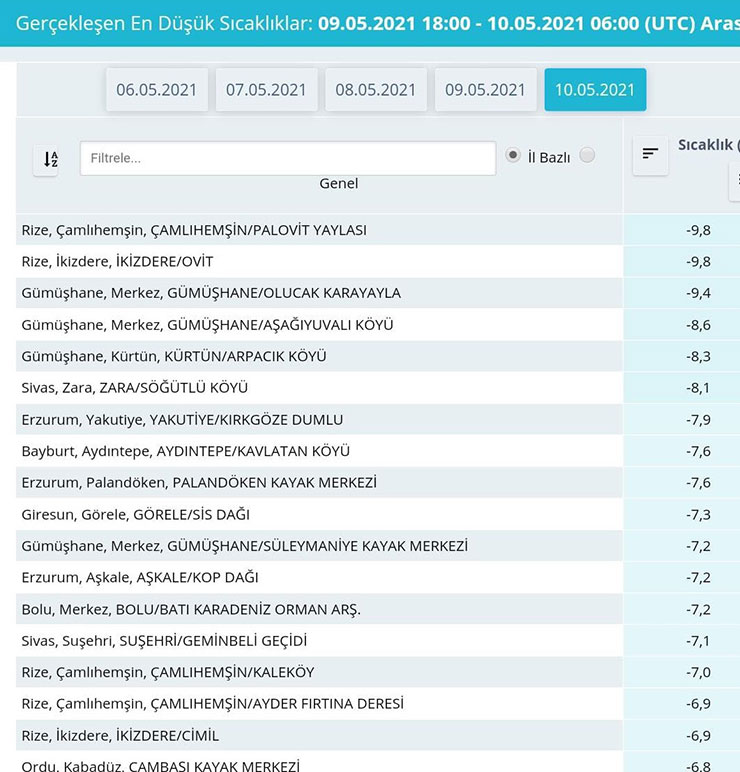Switch to the 06.05.2021 date tab

point(157,90)
